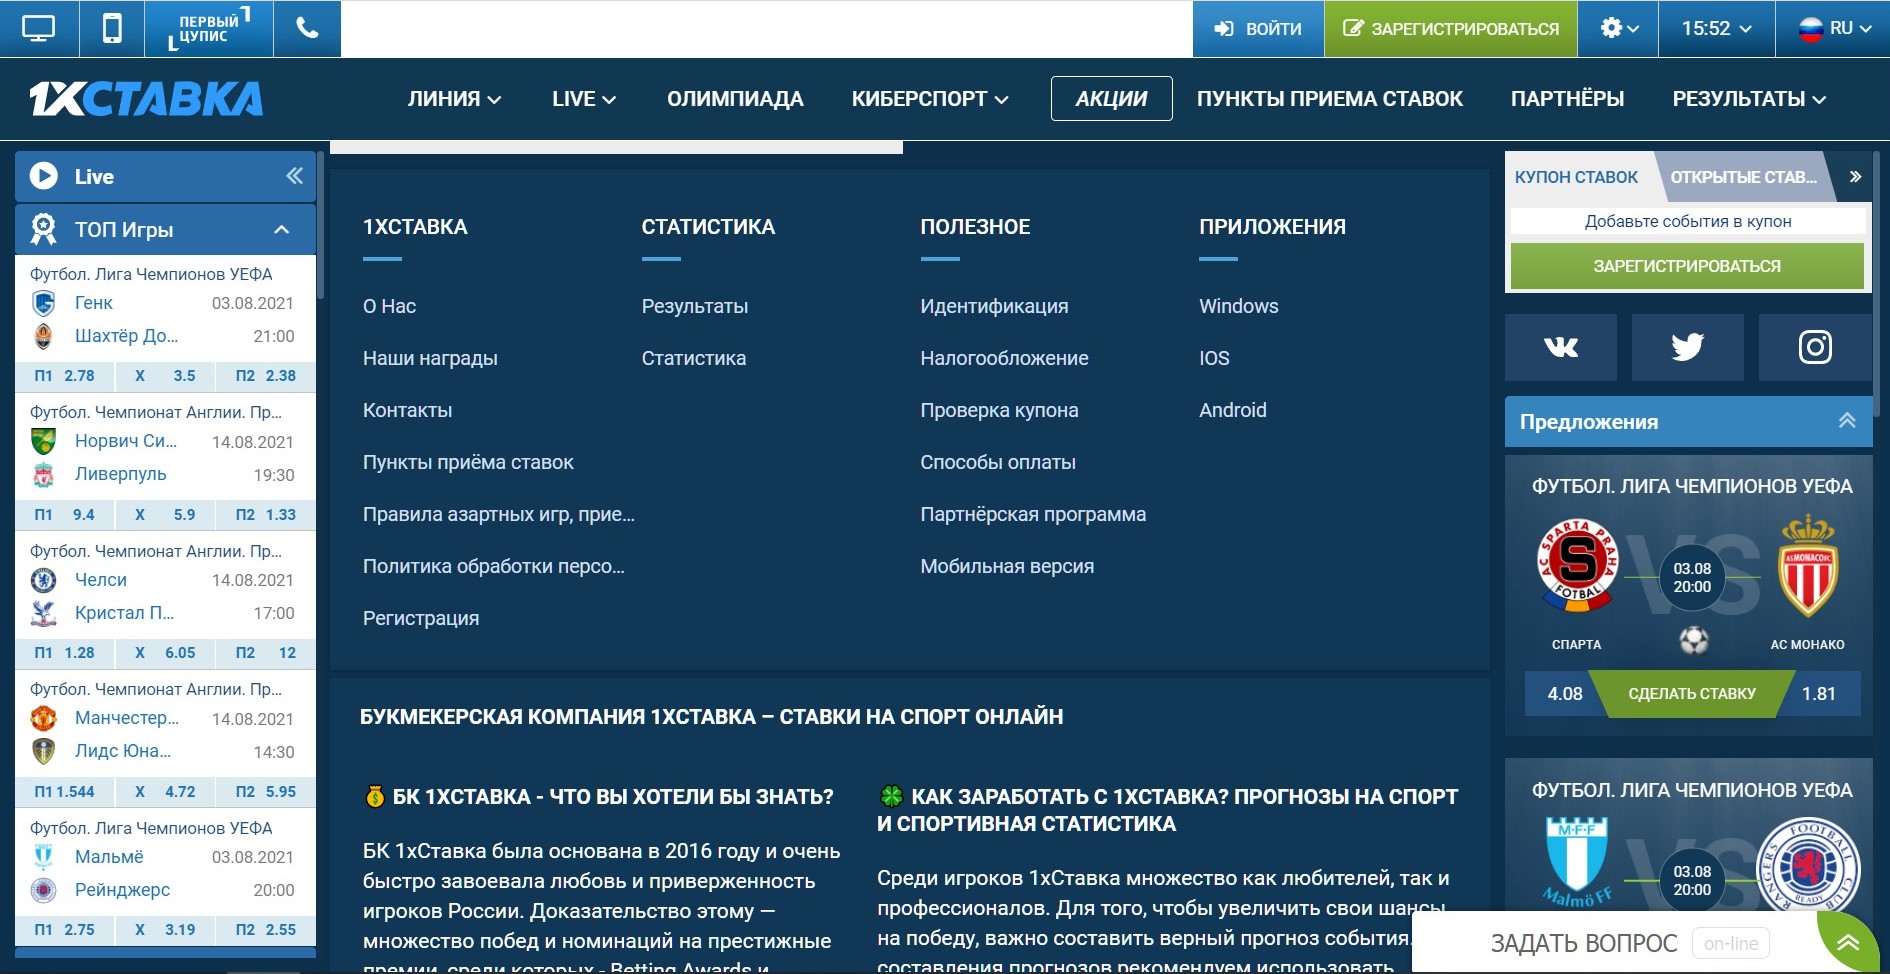Click the Норвич Сити team crest
Screen dimensions: 1890x974
43,441
